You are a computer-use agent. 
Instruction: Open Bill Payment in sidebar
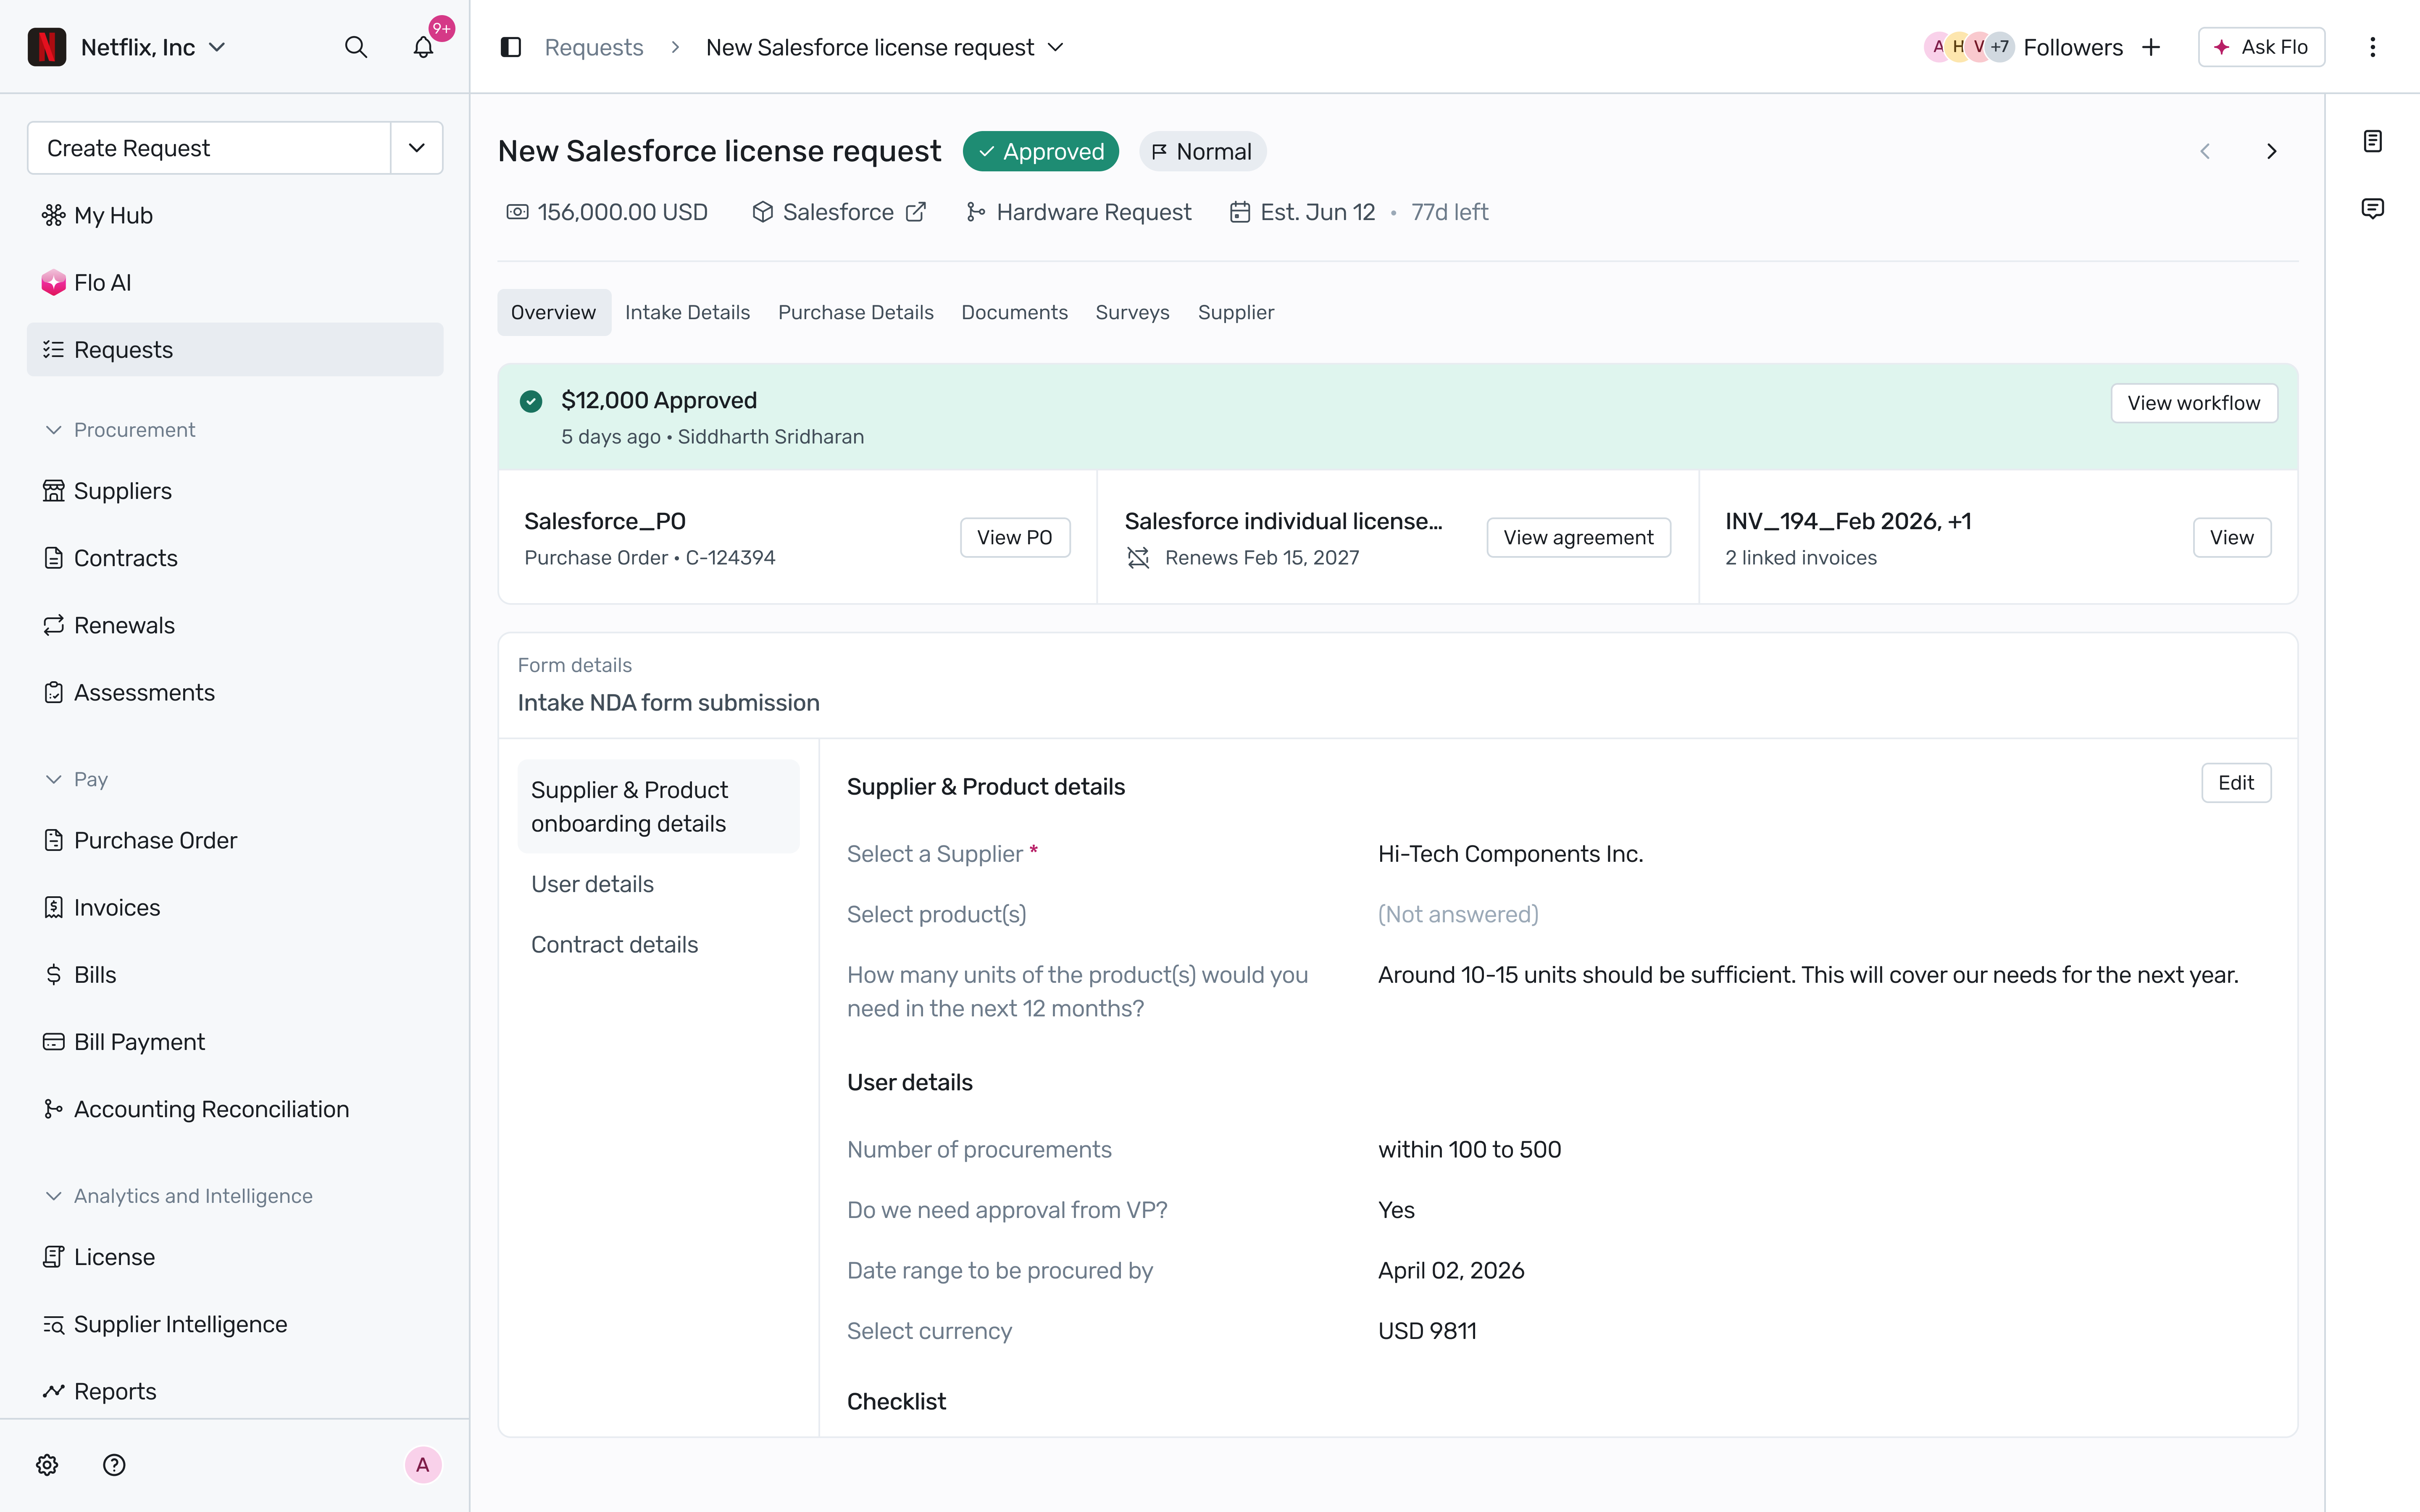[235, 1042]
